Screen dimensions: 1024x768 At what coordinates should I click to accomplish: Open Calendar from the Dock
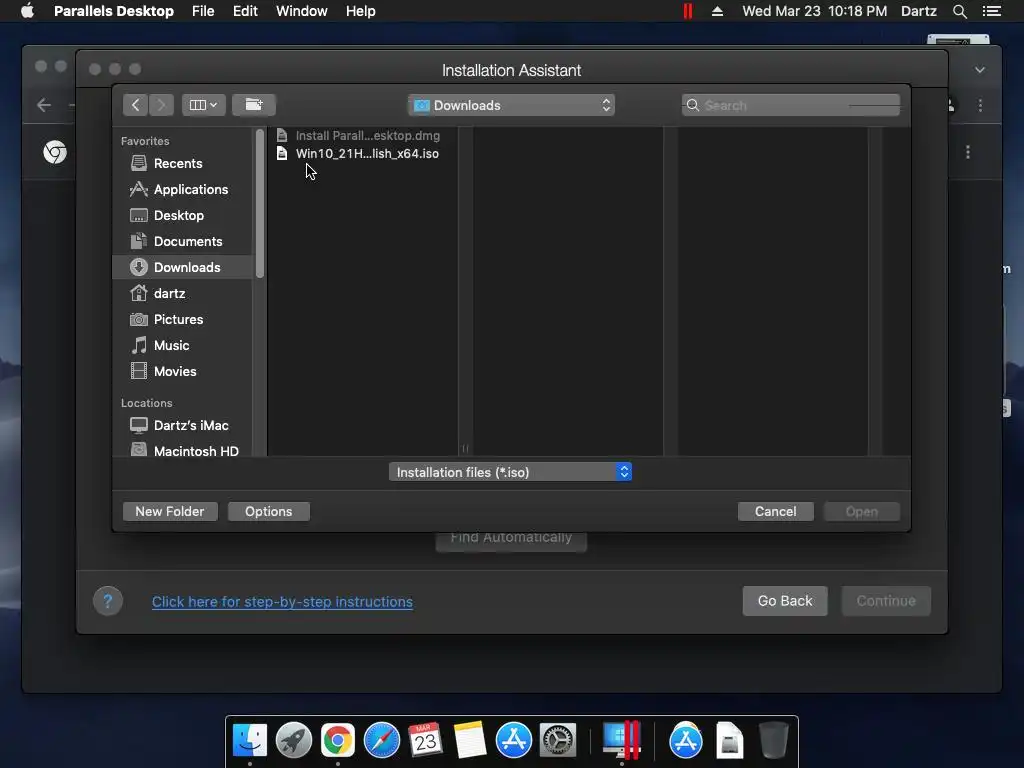[425, 741]
